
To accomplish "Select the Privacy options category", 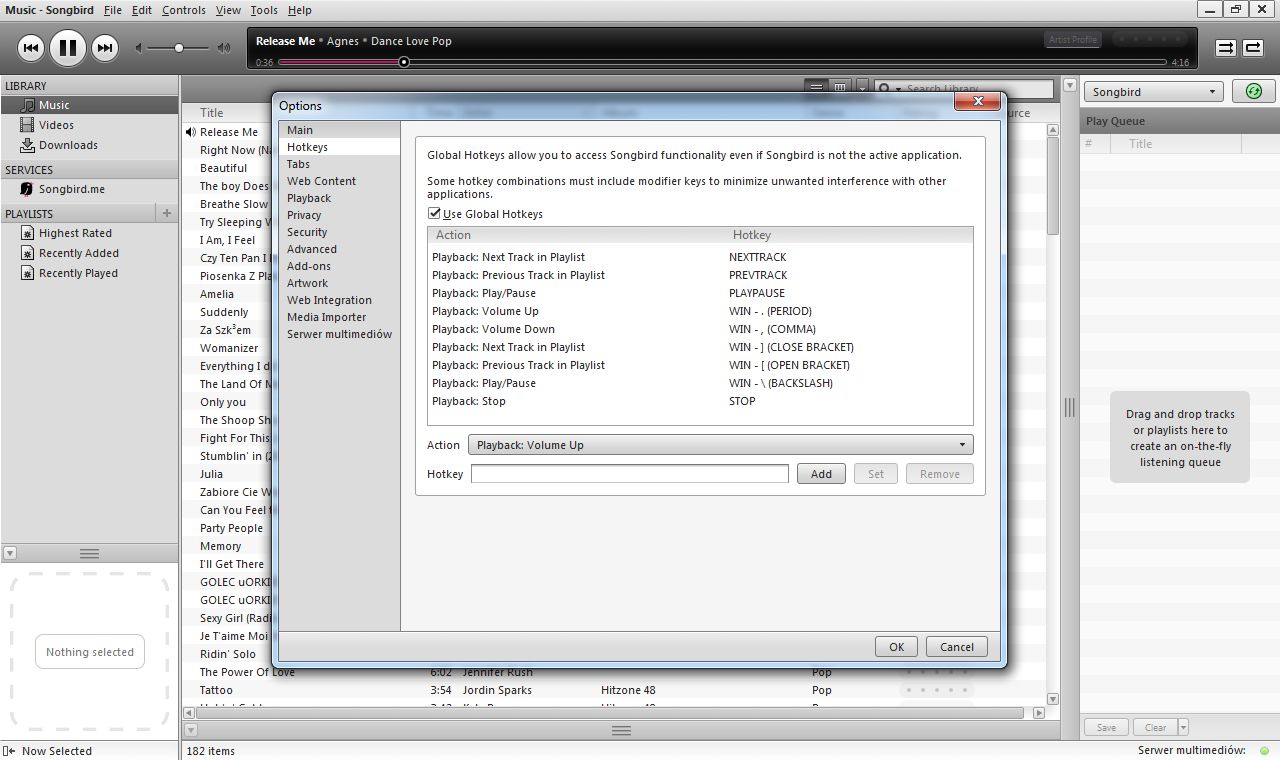I will 339,215.
